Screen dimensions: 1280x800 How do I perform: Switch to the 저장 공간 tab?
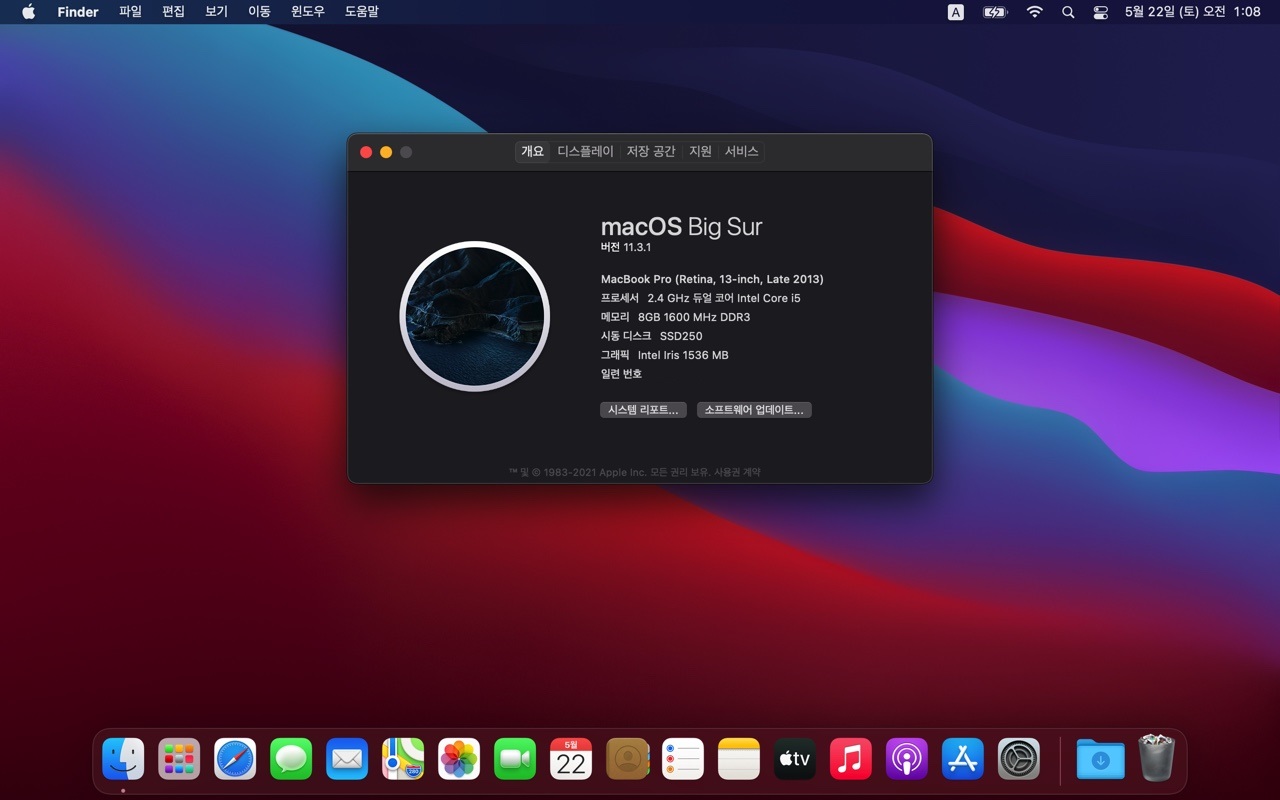point(651,151)
